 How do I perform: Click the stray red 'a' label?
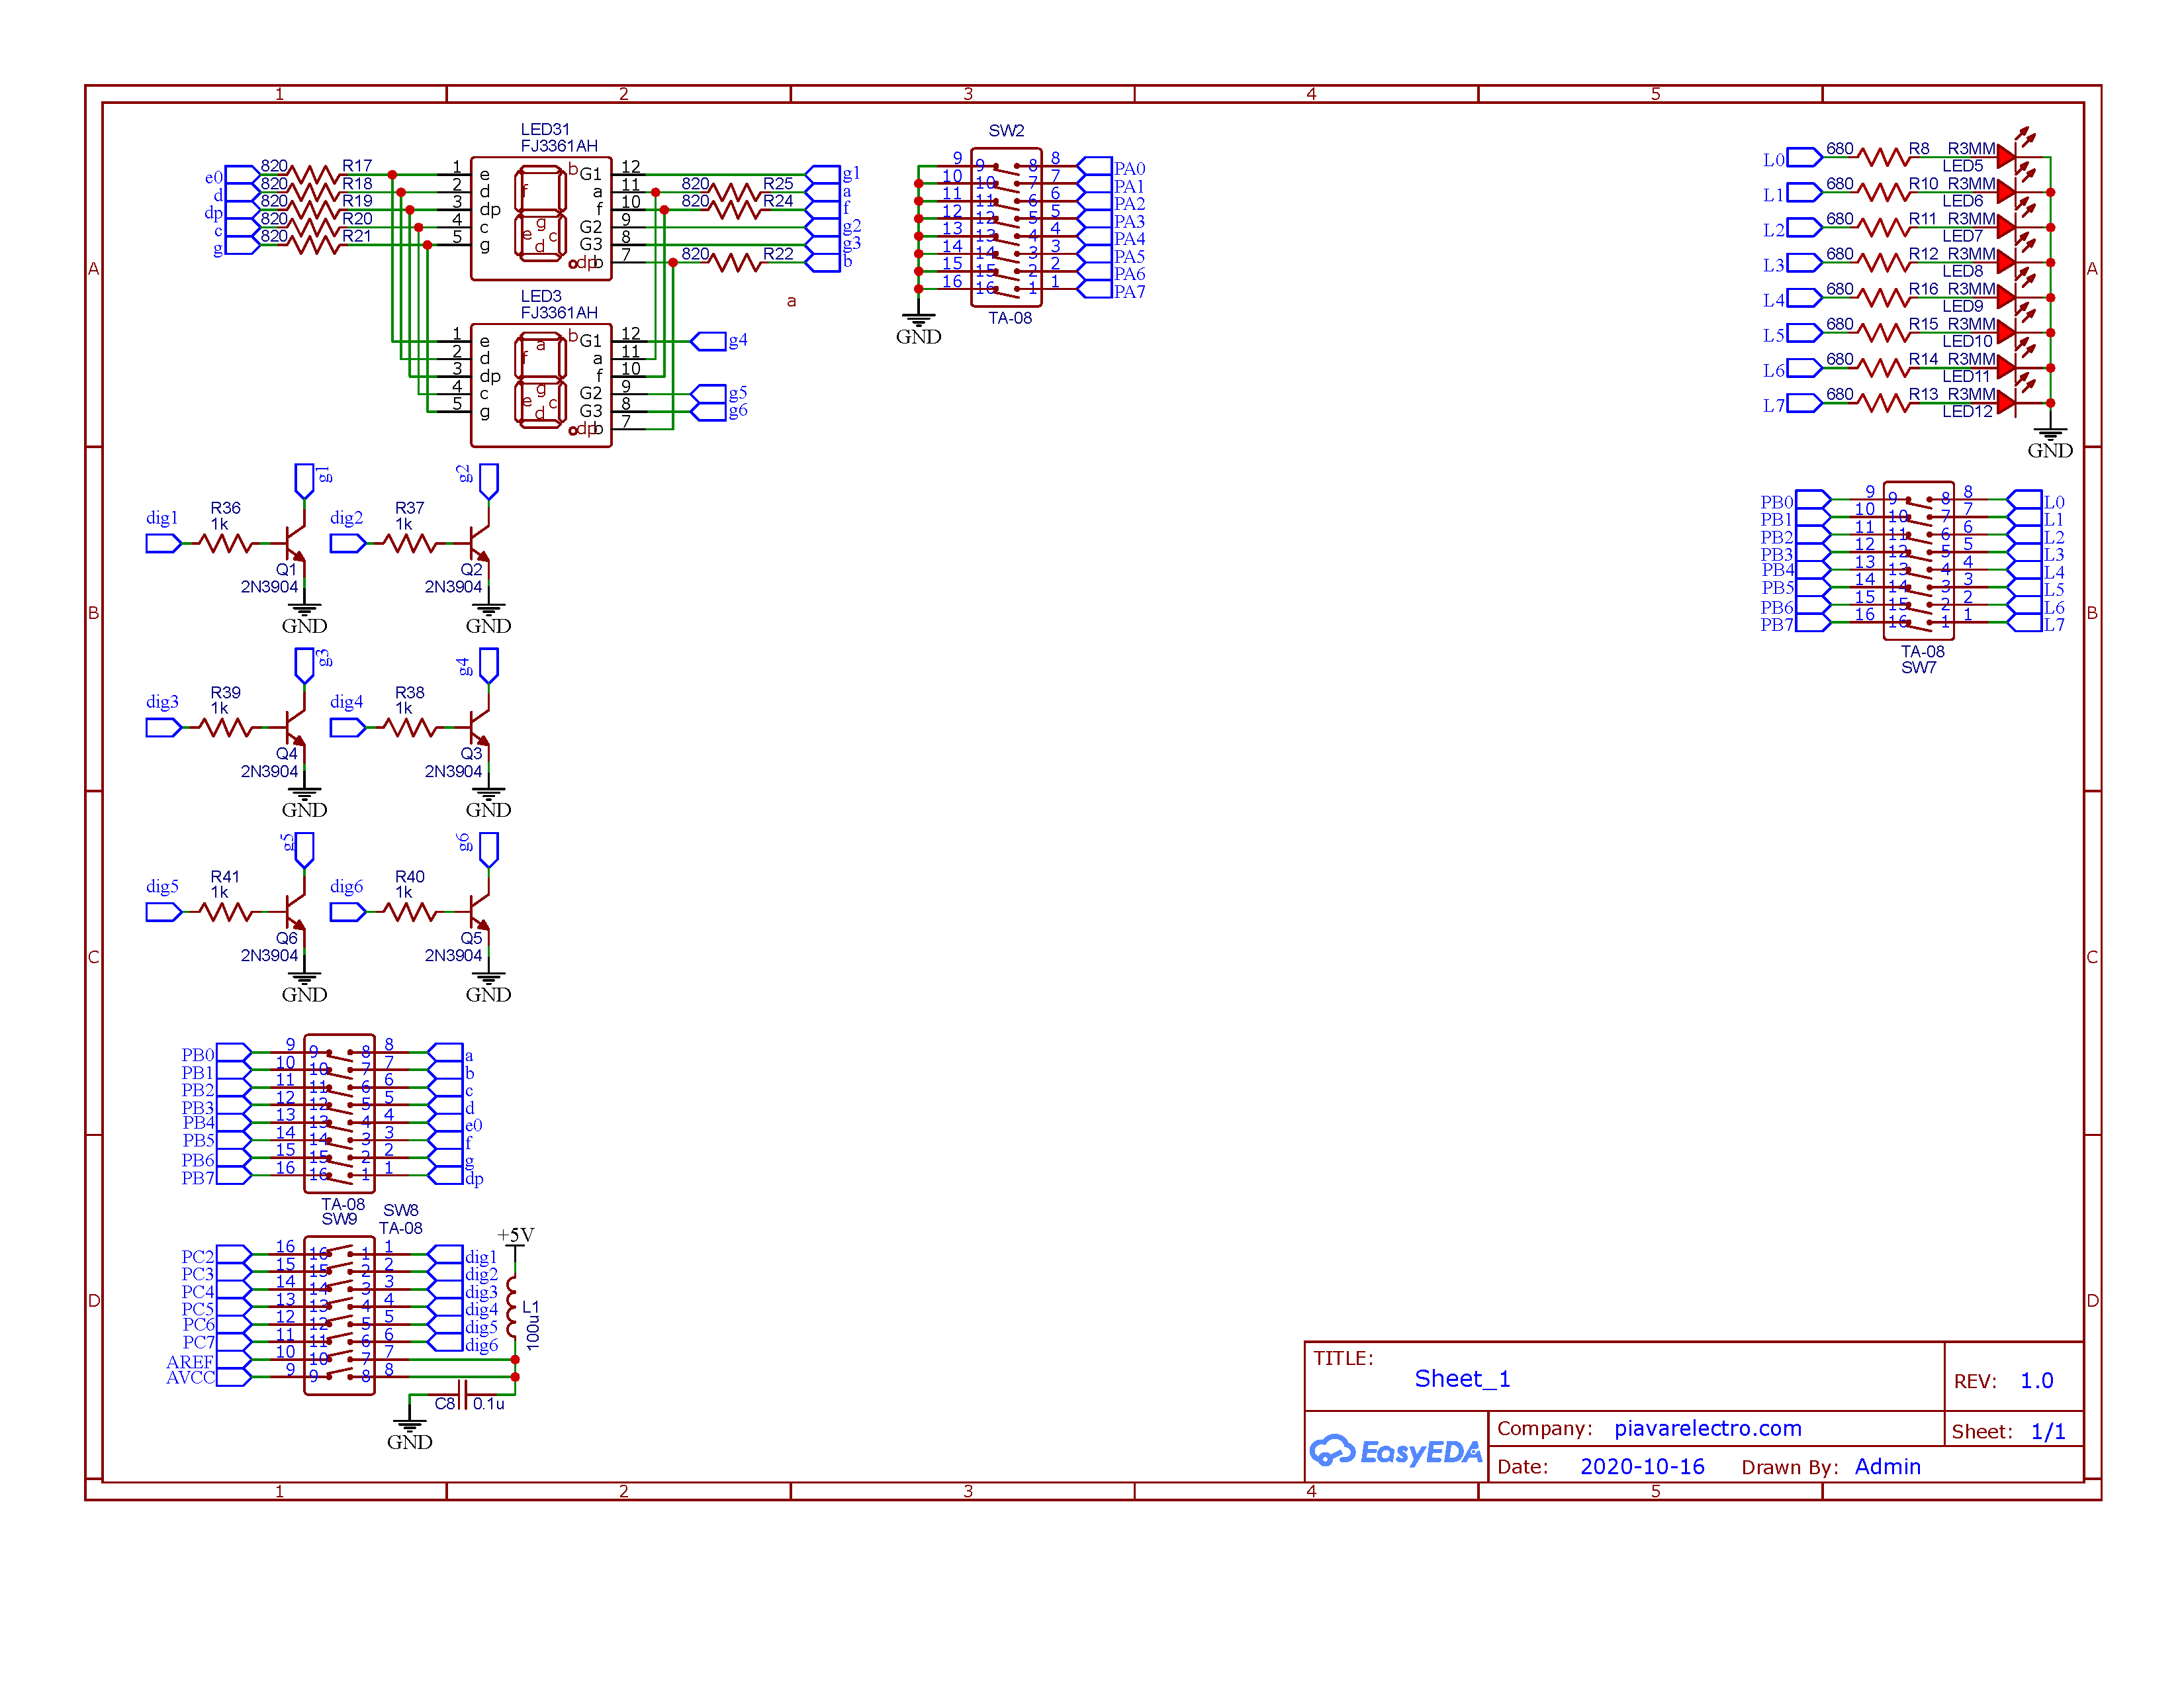791,301
